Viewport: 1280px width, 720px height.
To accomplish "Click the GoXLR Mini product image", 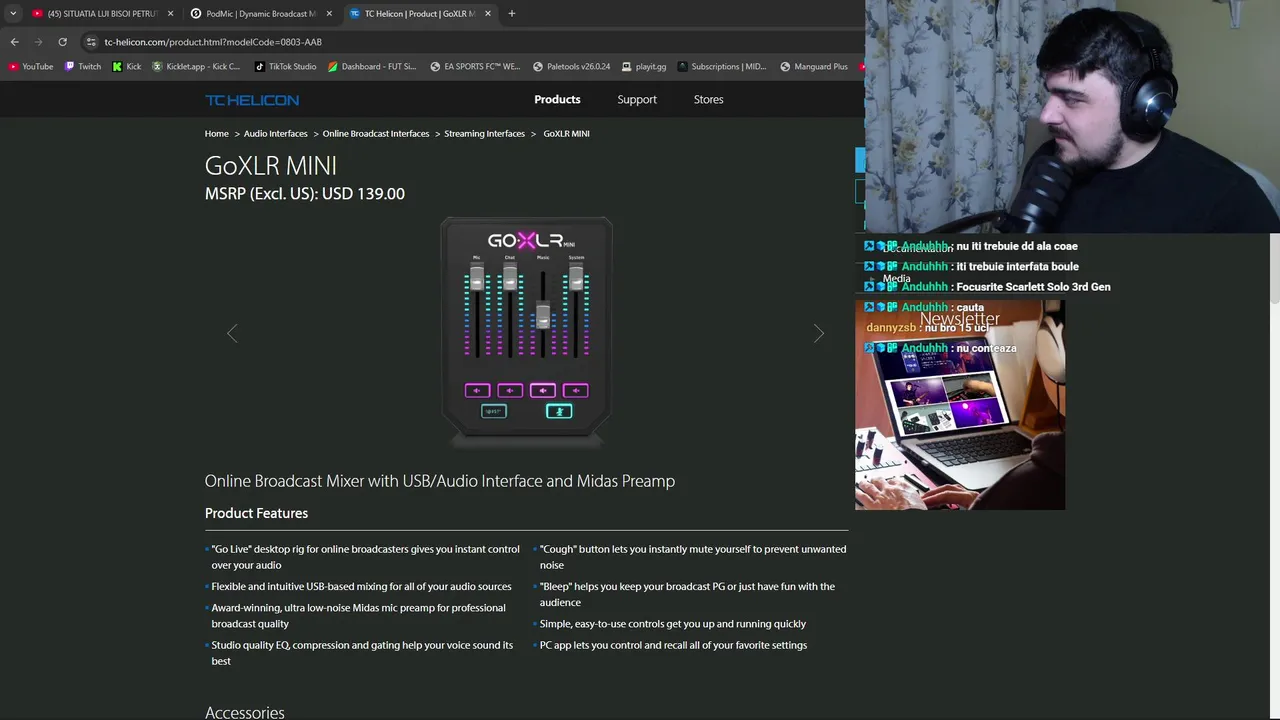I will click(526, 332).
